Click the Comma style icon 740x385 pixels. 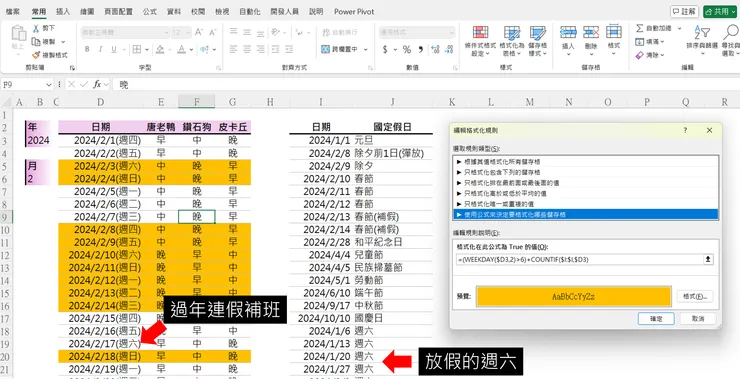[420, 50]
